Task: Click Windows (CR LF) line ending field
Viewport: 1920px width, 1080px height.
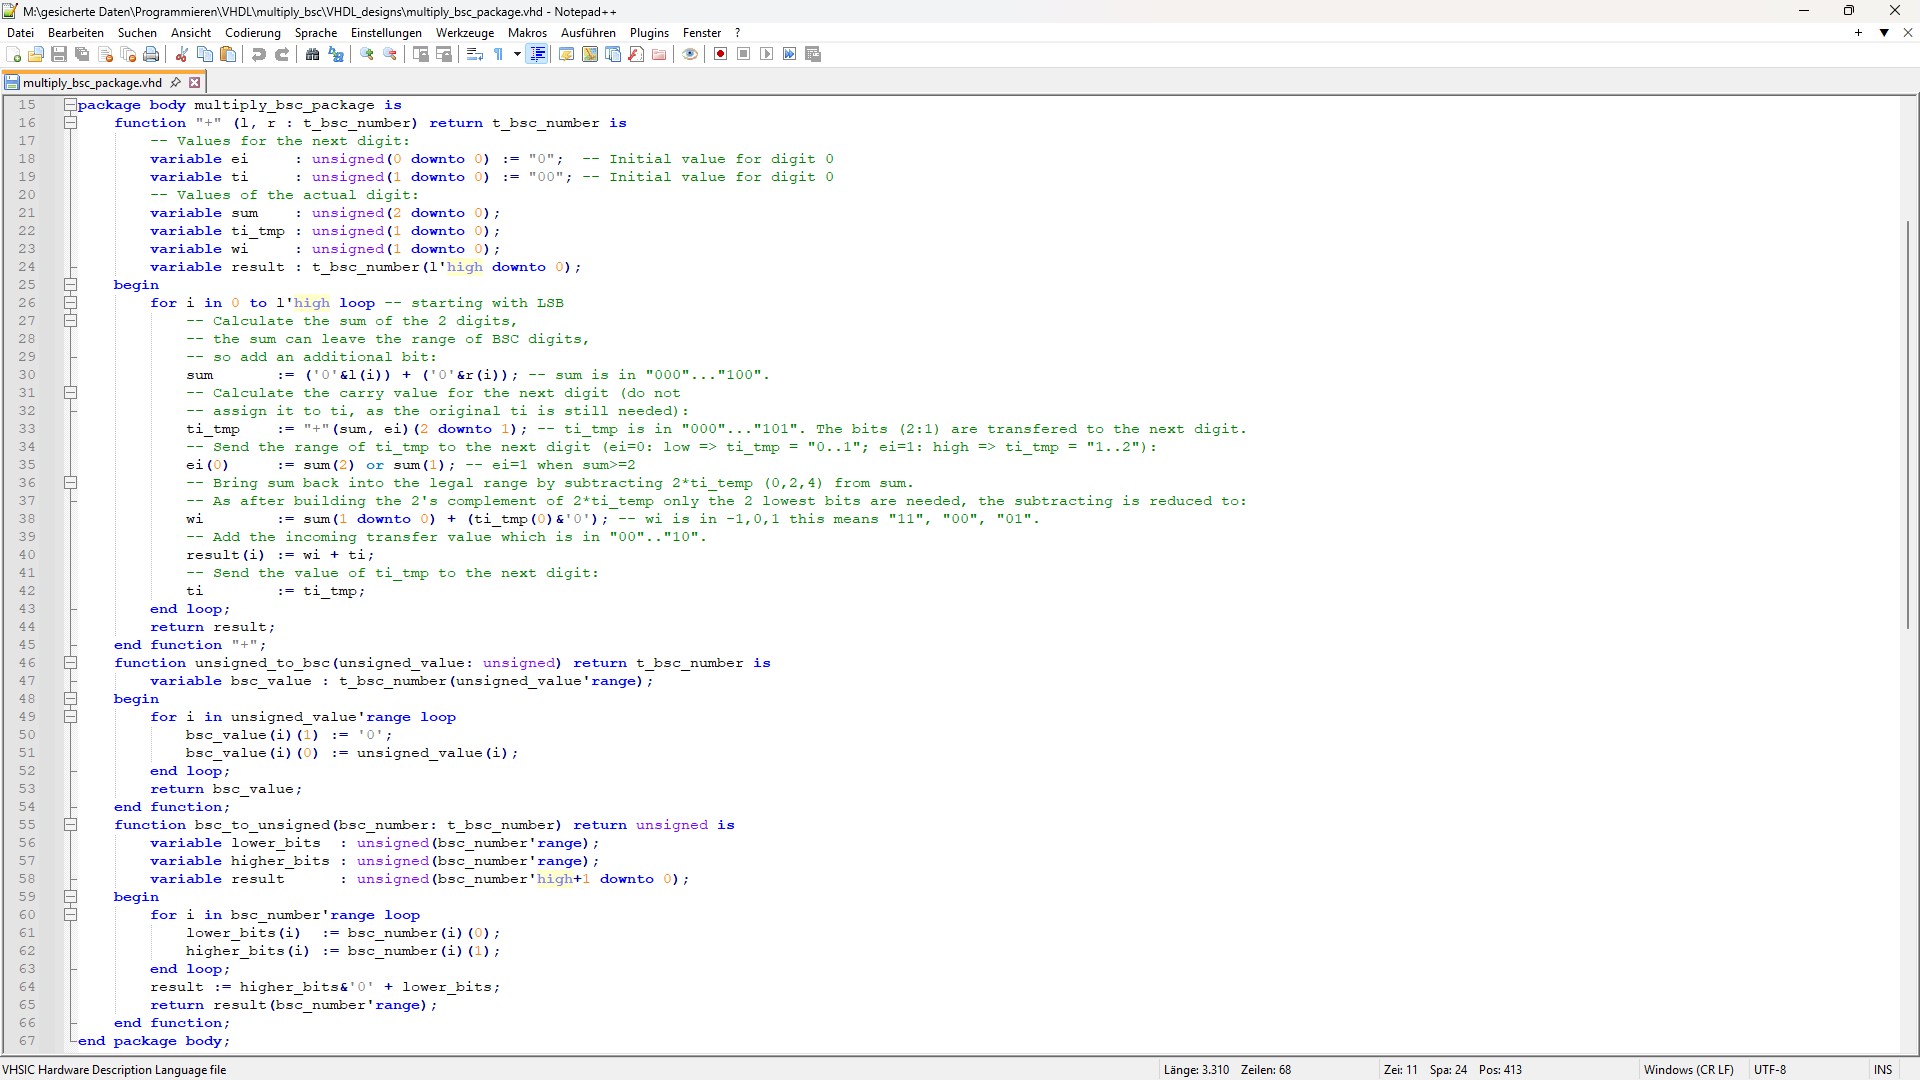Action: click(1688, 1069)
